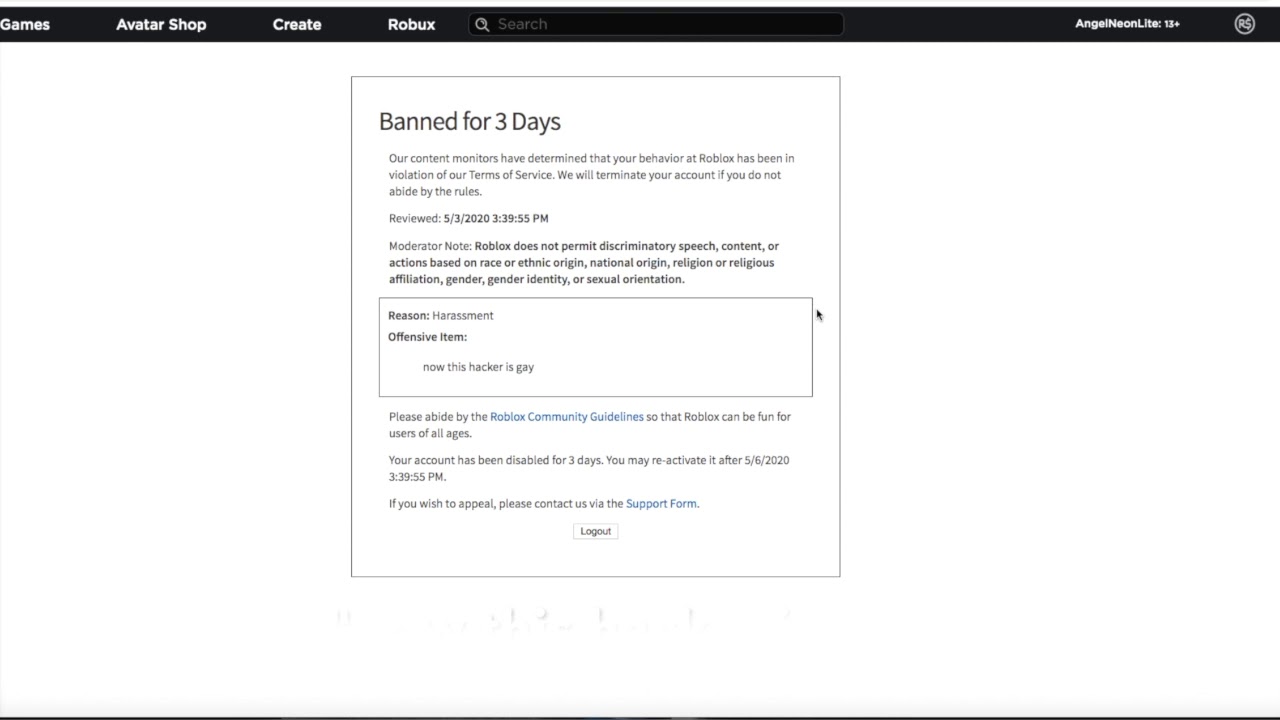The width and height of the screenshot is (1280, 720).
Task: Click the Reason: Harassment text
Action: click(x=441, y=316)
